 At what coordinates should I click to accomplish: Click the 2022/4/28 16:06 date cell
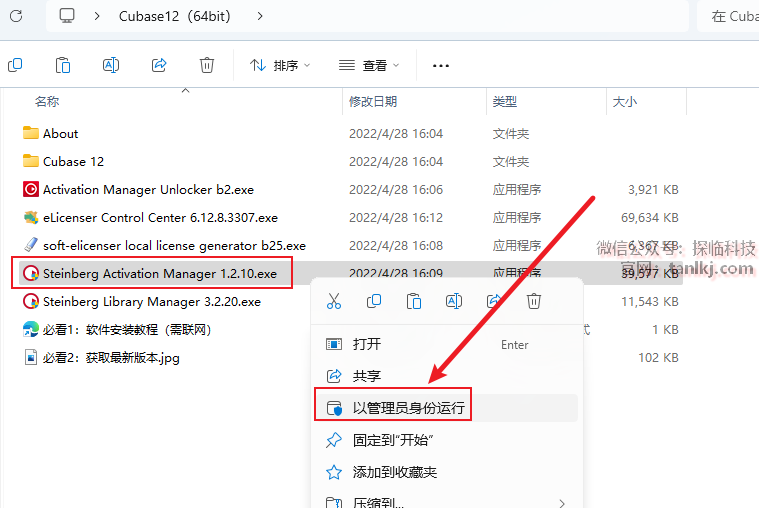point(396,189)
